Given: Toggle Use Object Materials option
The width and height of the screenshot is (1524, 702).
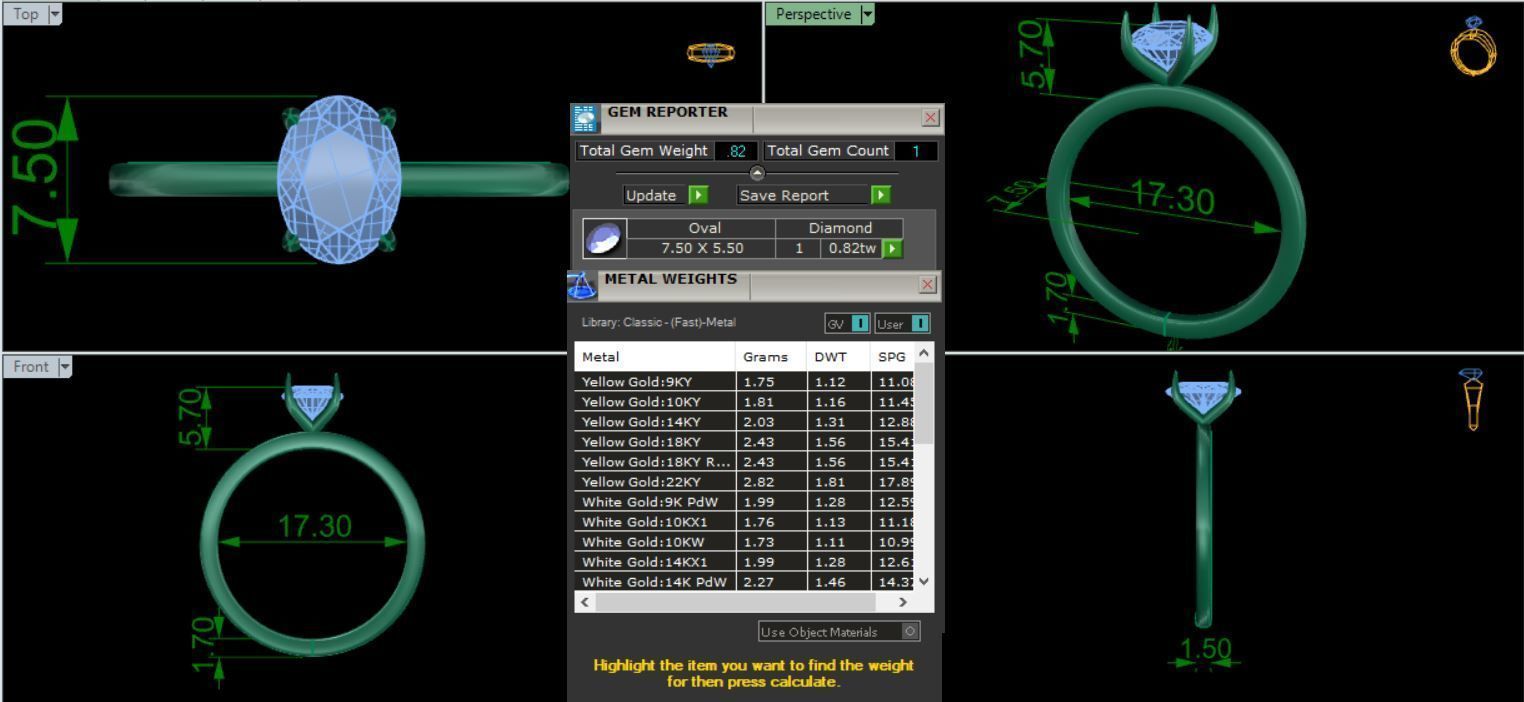Looking at the screenshot, I should click(839, 632).
